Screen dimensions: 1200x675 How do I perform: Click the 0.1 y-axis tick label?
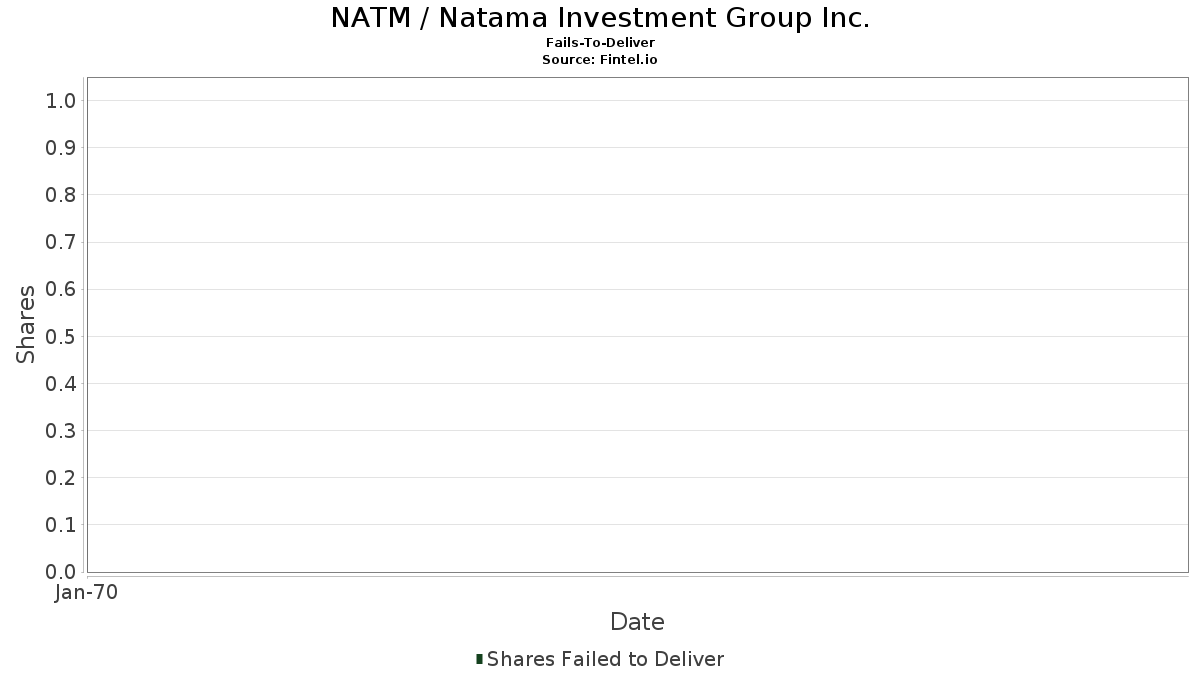[61, 525]
